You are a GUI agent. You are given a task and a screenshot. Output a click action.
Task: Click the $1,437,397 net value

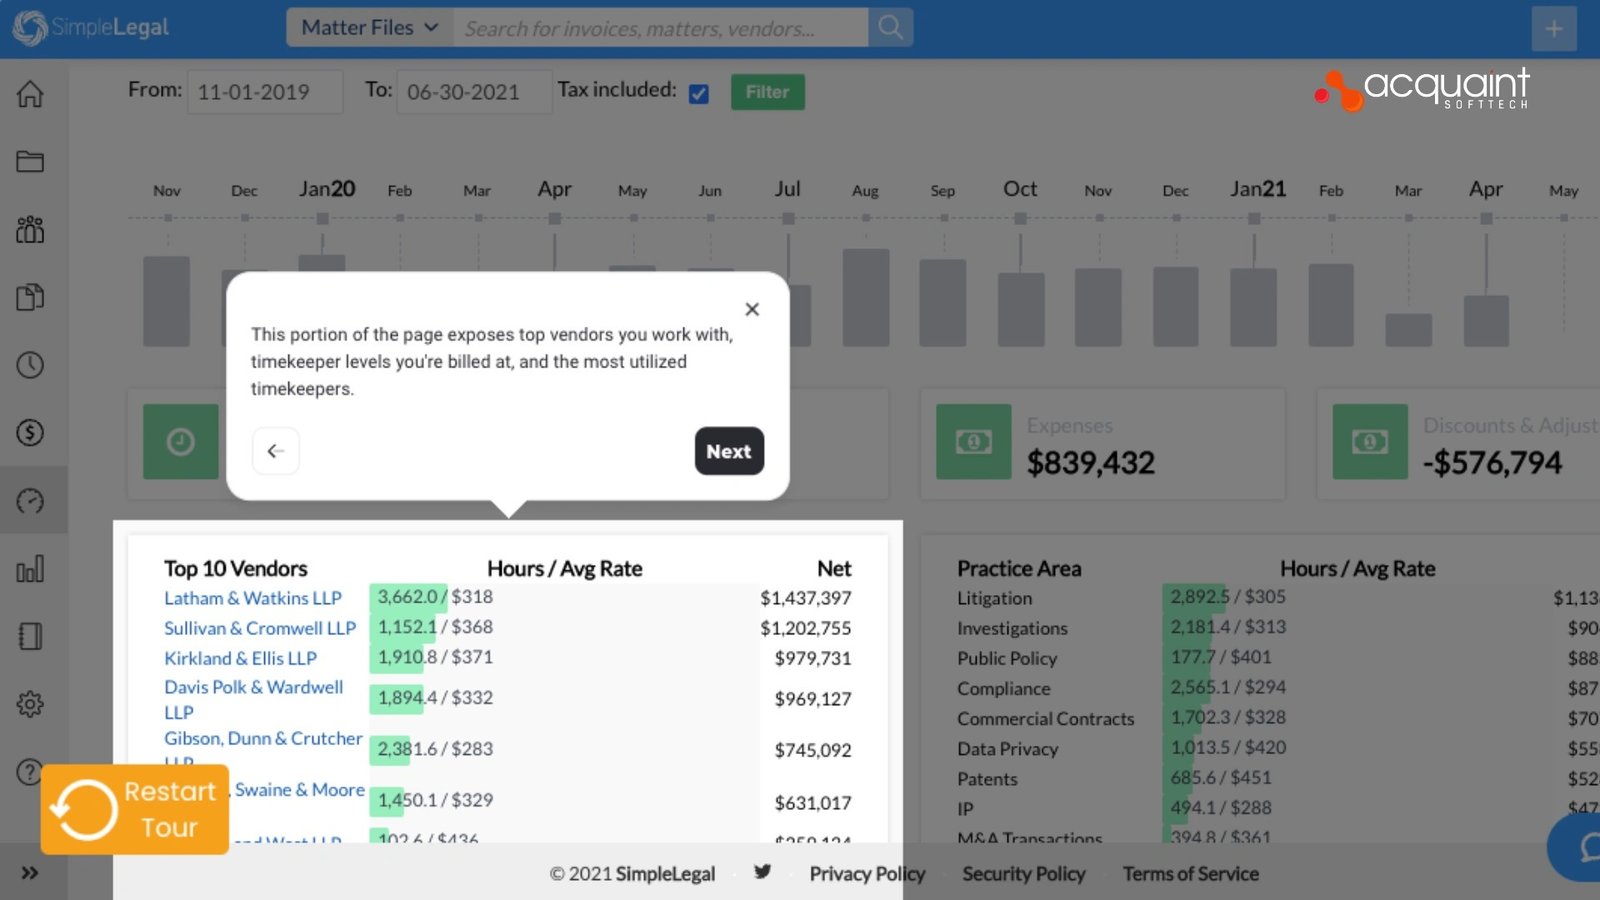point(806,598)
